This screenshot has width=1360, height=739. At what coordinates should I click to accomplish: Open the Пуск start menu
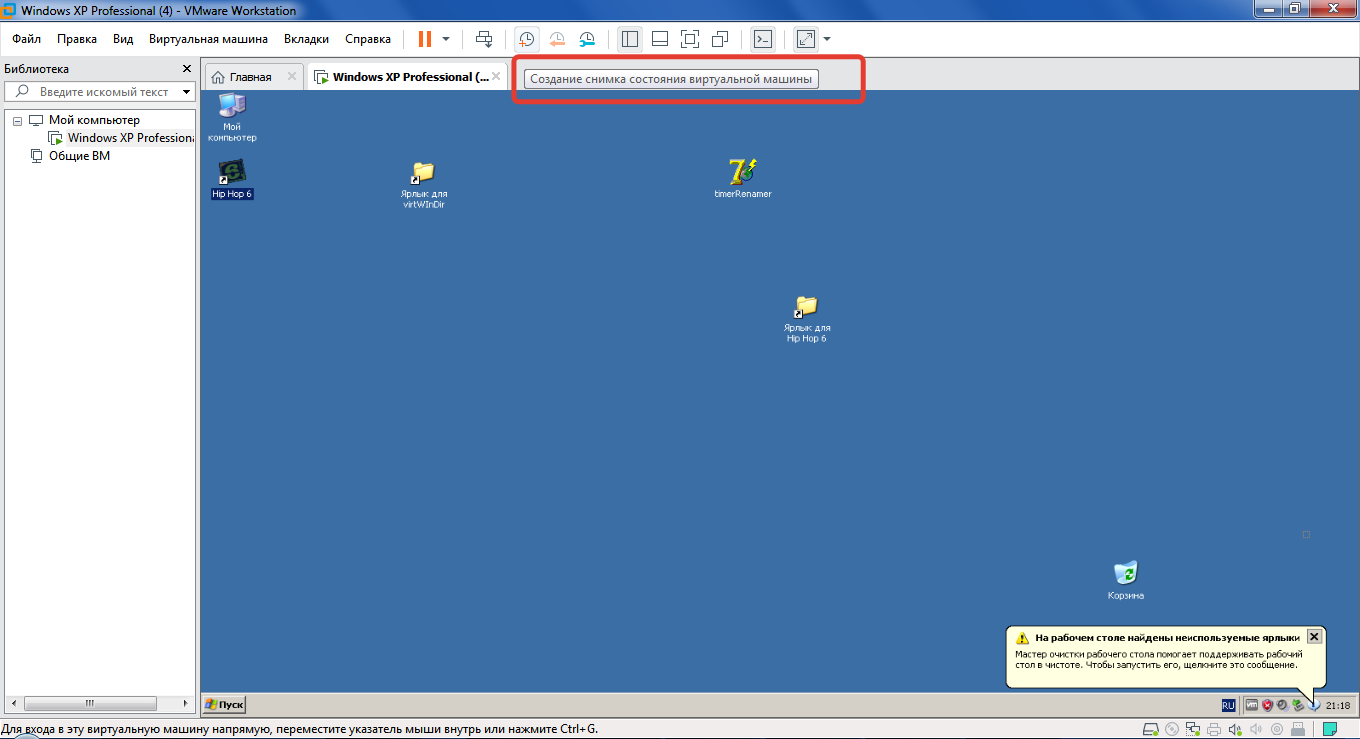coord(224,704)
